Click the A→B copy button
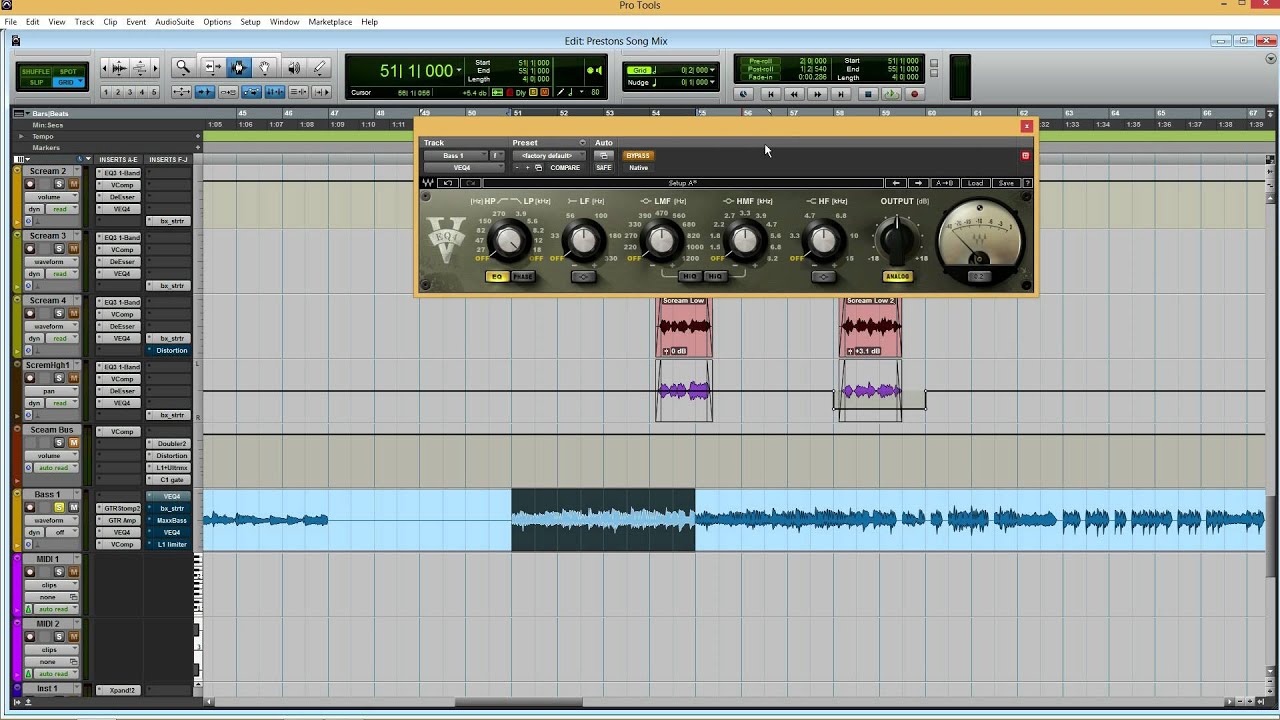Image resolution: width=1280 pixels, height=720 pixels. [944, 183]
